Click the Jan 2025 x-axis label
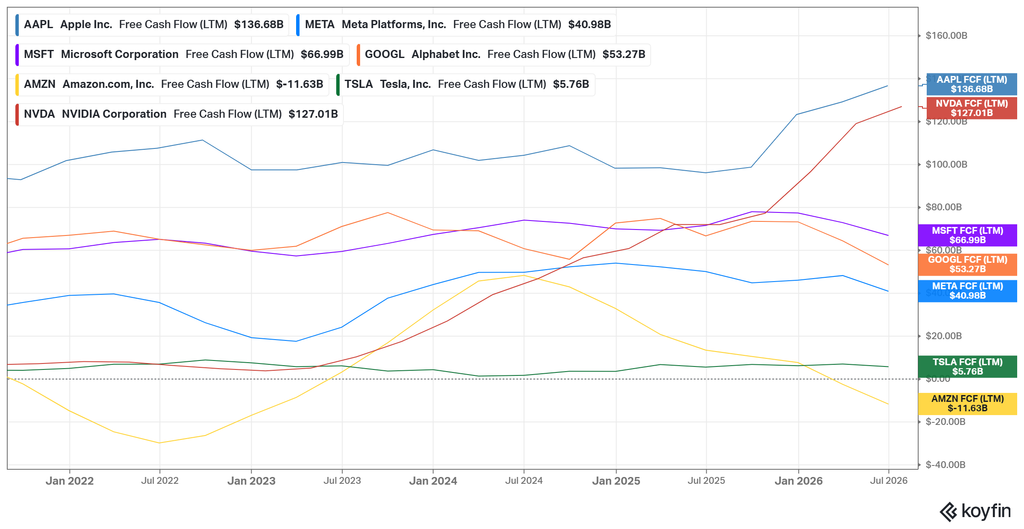This screenshot has height=529, width=1024. 616,481
